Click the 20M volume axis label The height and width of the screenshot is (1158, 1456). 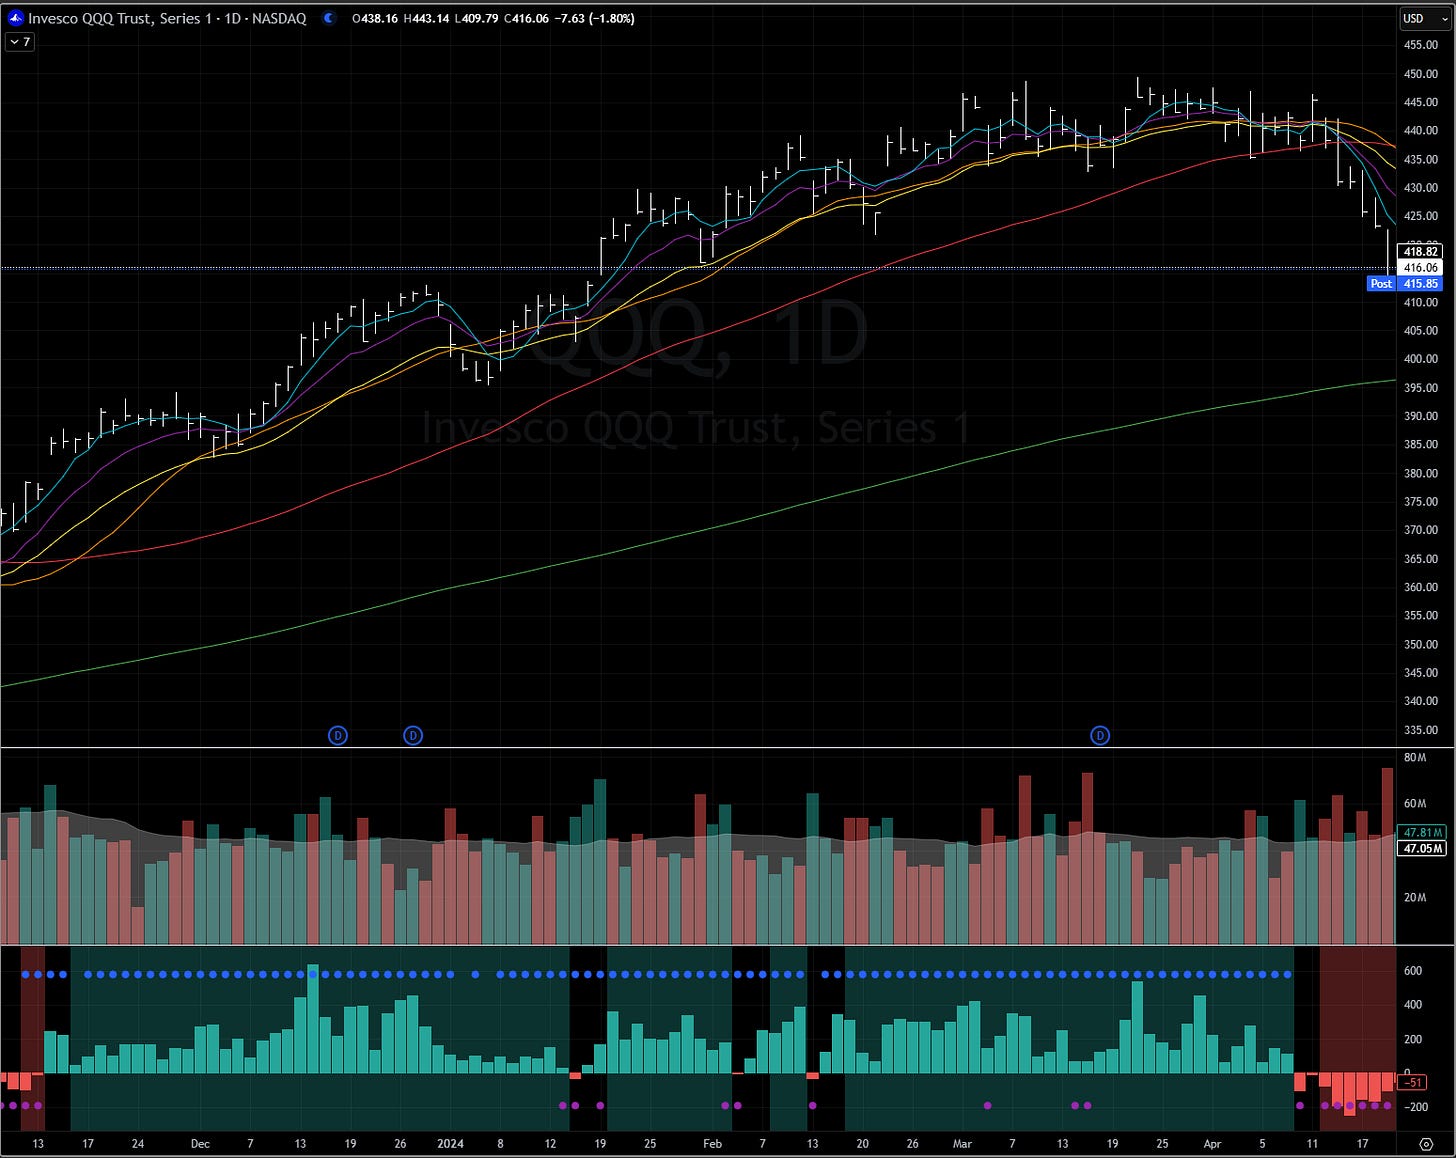click(1414, 897)
